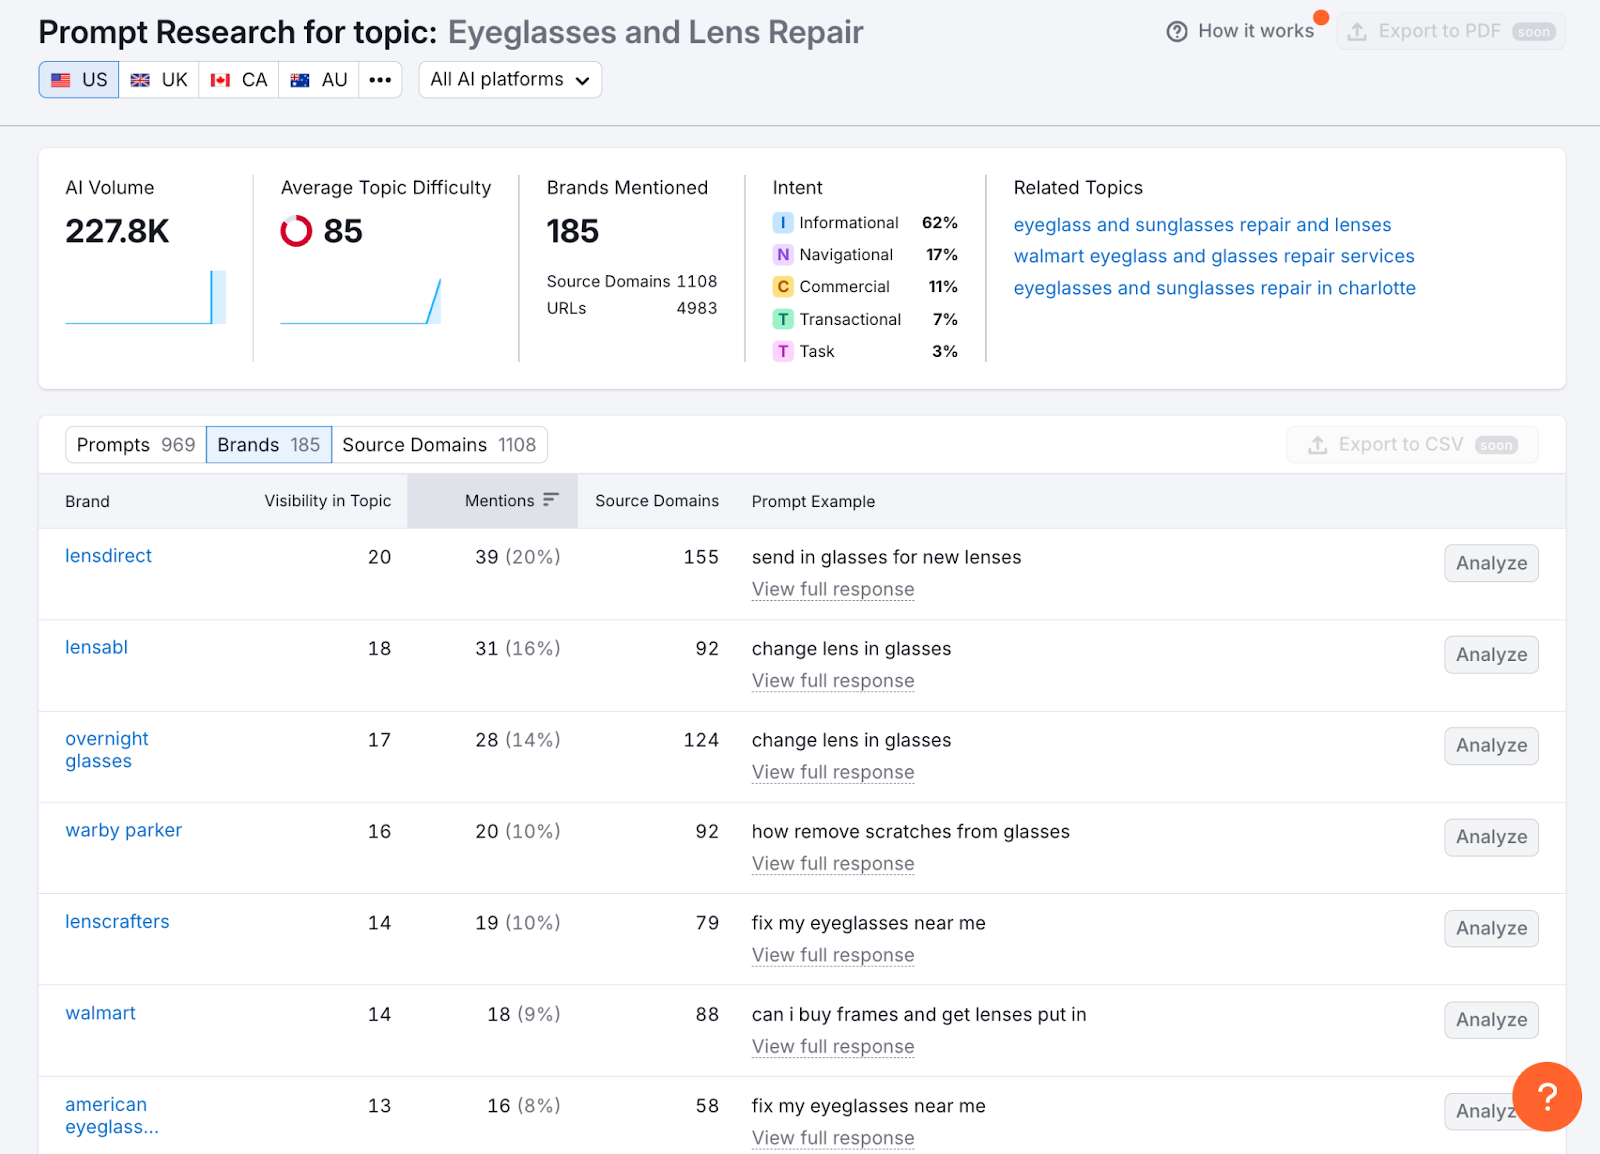Toggle the Mentions column sort arrow
The width and height of the screenshot is (1600, 1154).
(x=551, y=500)
